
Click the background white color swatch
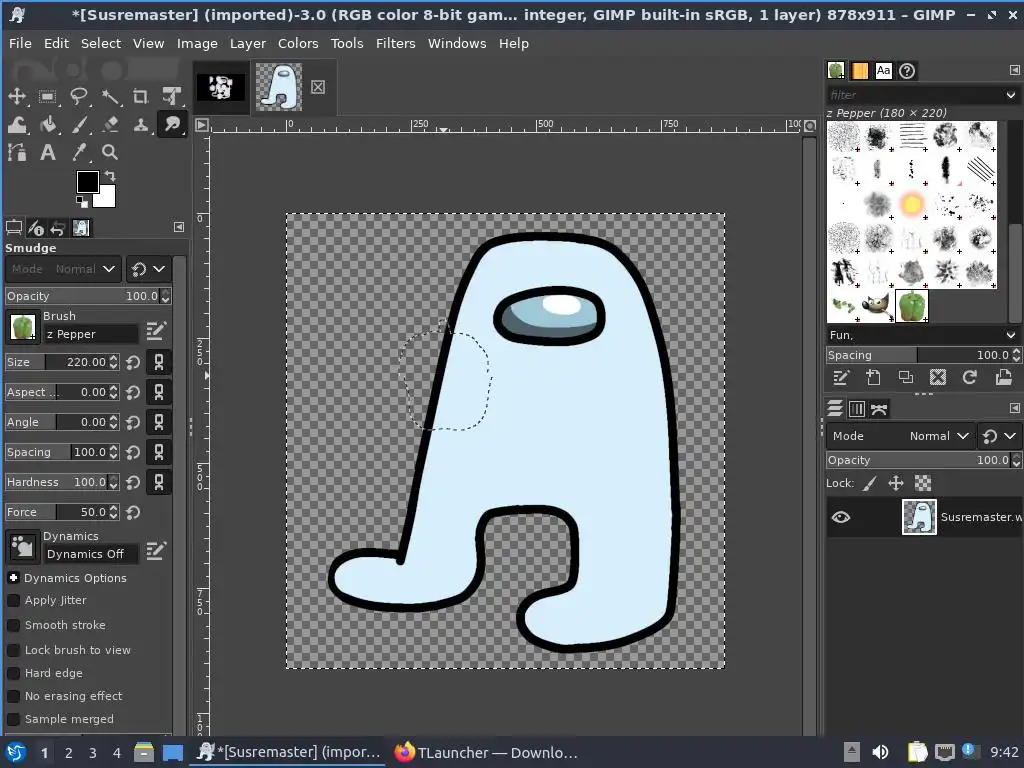106,198
